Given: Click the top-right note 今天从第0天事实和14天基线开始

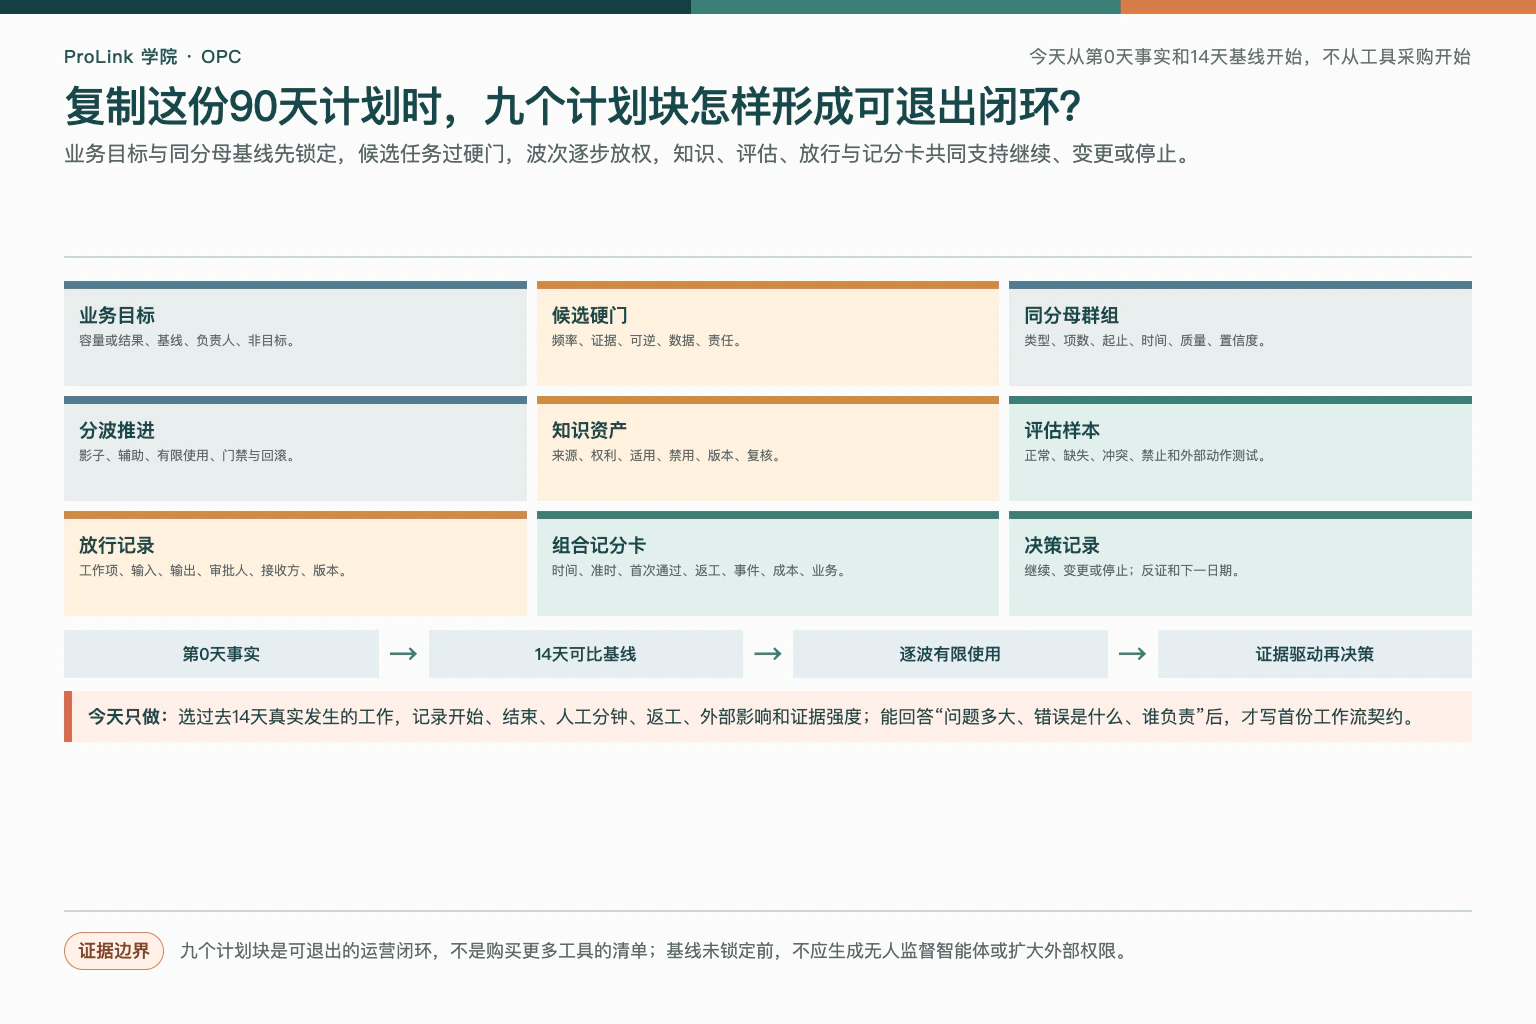Looking at the screenshot, I should (x=1250, y=57).
